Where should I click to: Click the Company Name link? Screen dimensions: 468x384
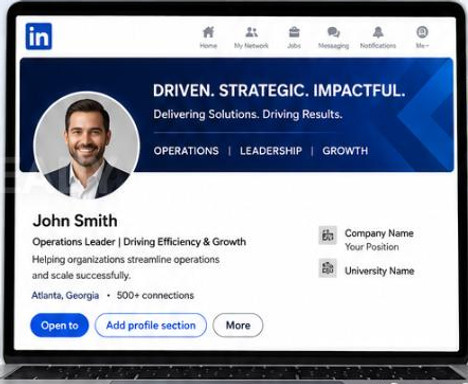coord(379,233)
